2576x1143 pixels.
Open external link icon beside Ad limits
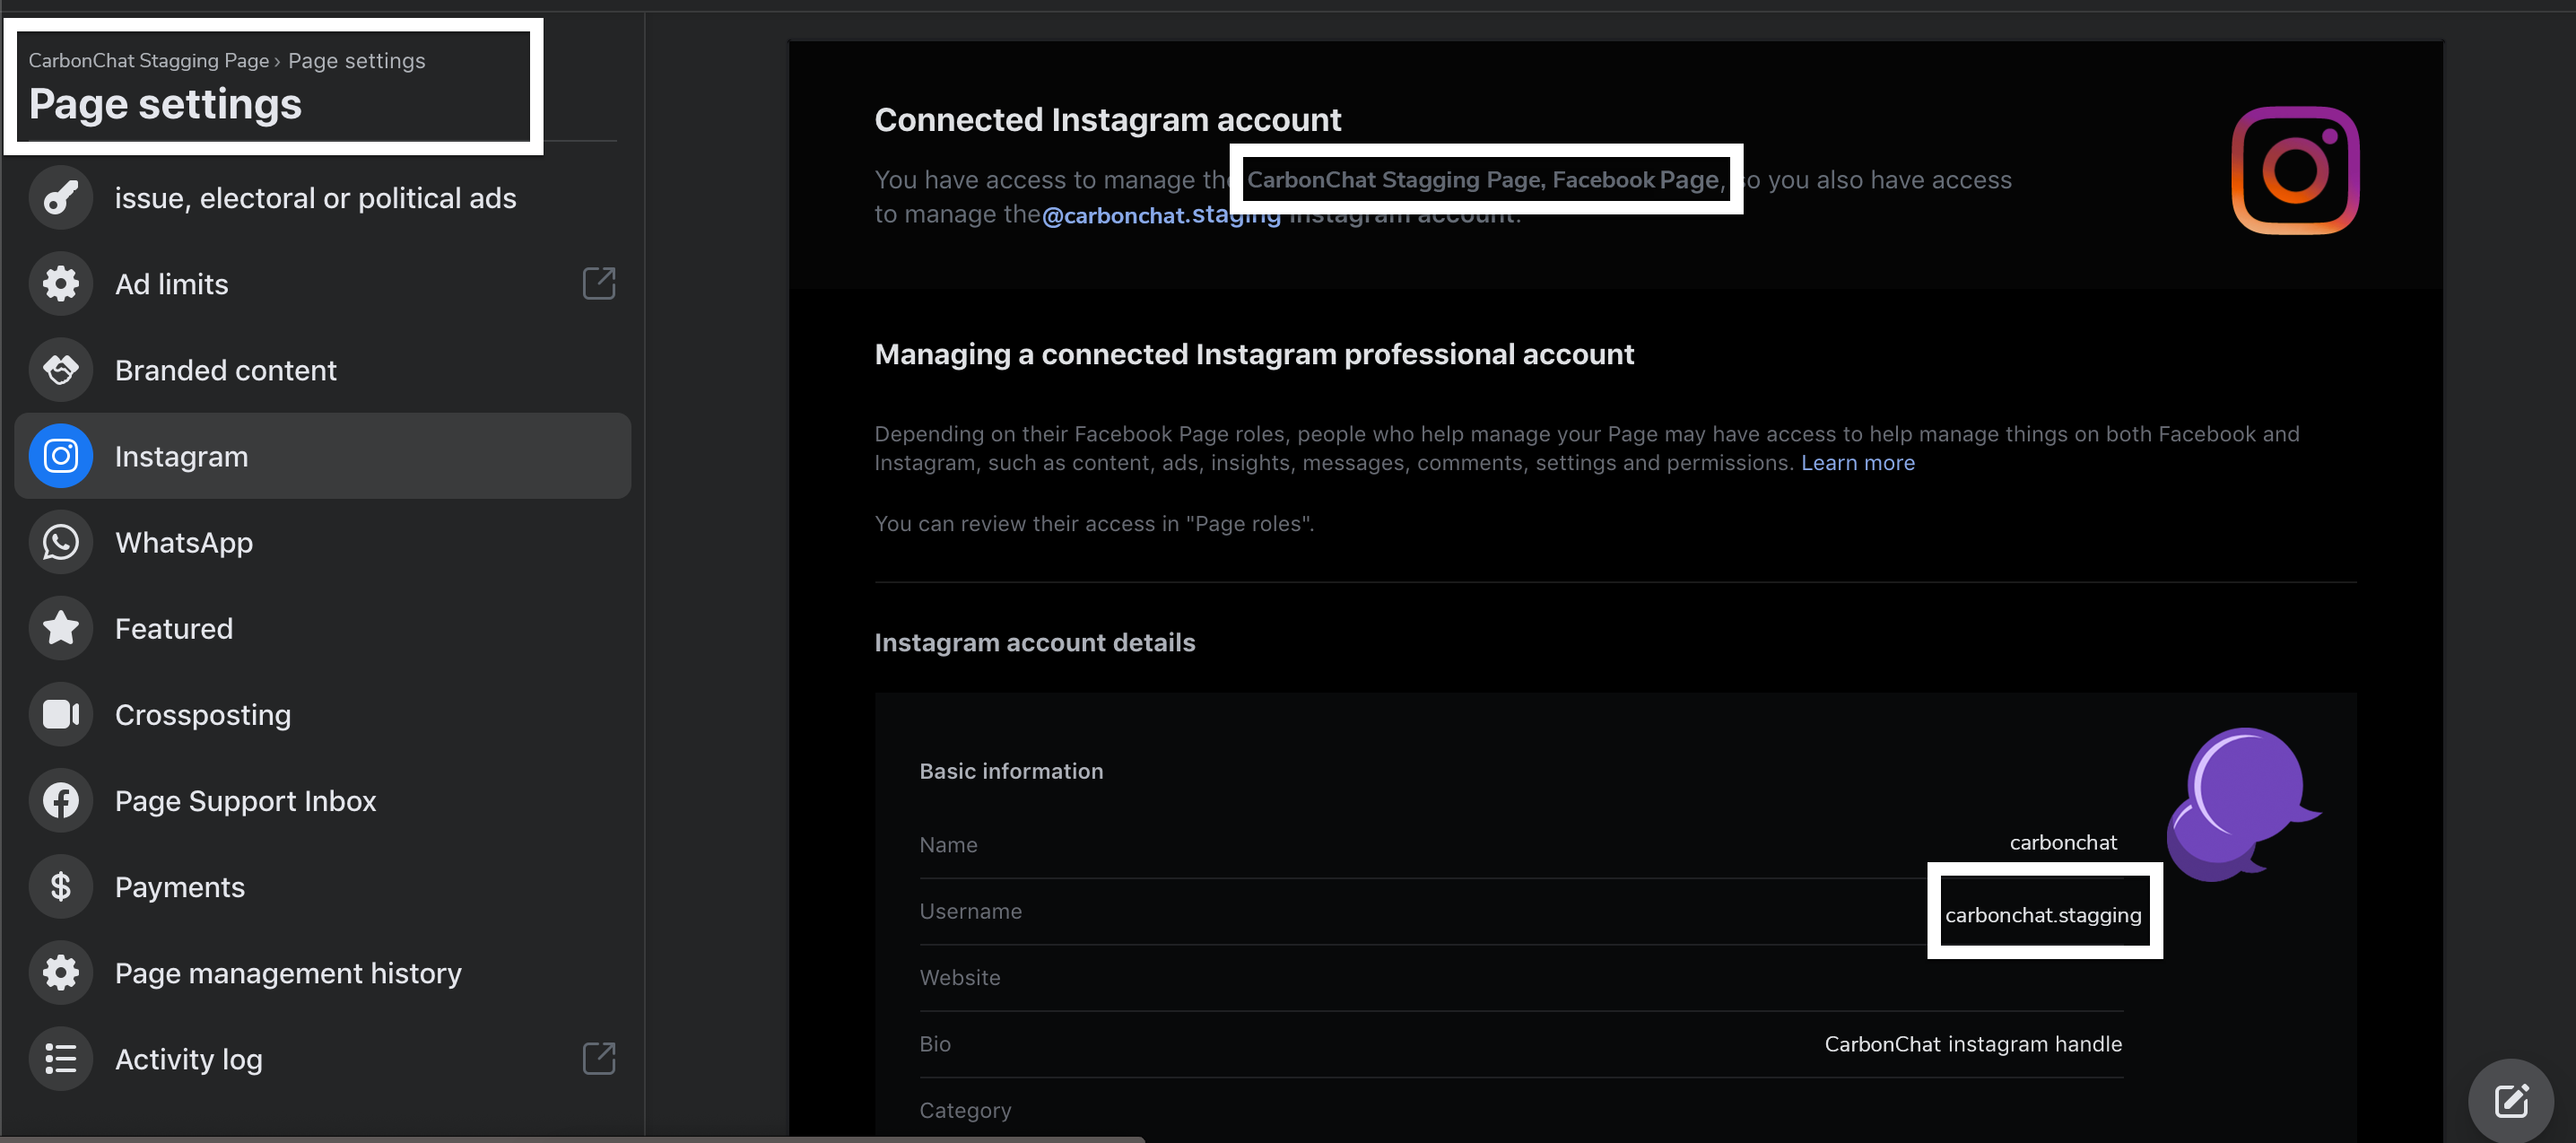coord(598,284)
